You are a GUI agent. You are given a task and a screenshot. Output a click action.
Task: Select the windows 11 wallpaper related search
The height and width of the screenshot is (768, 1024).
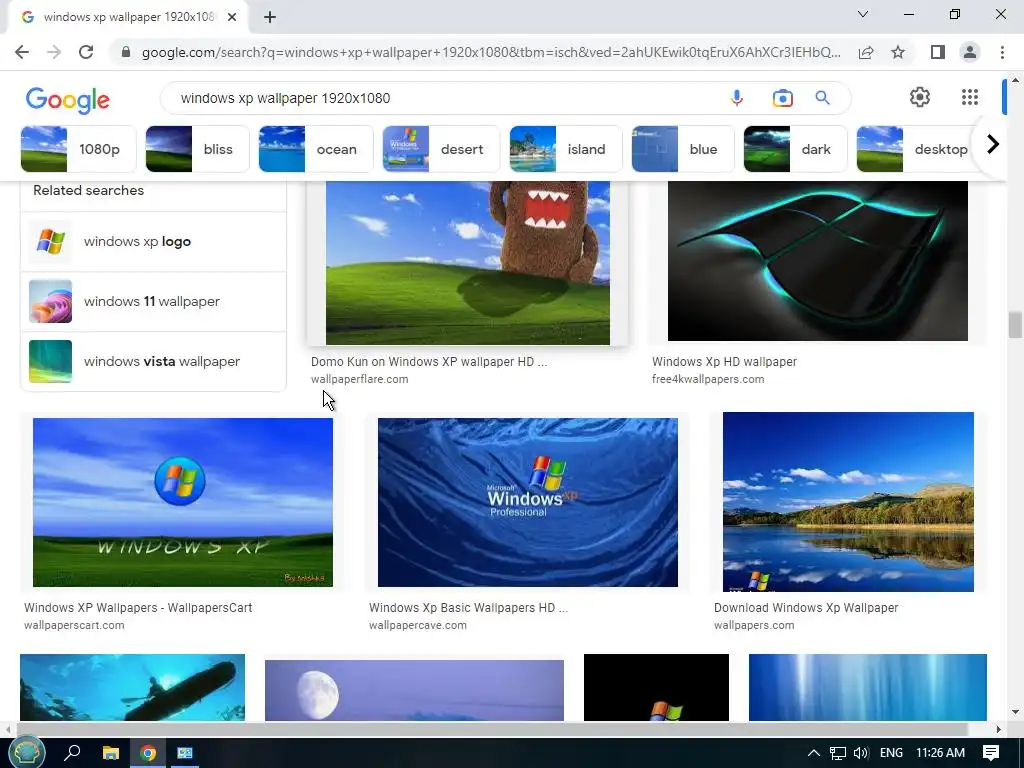click(153, 302)
